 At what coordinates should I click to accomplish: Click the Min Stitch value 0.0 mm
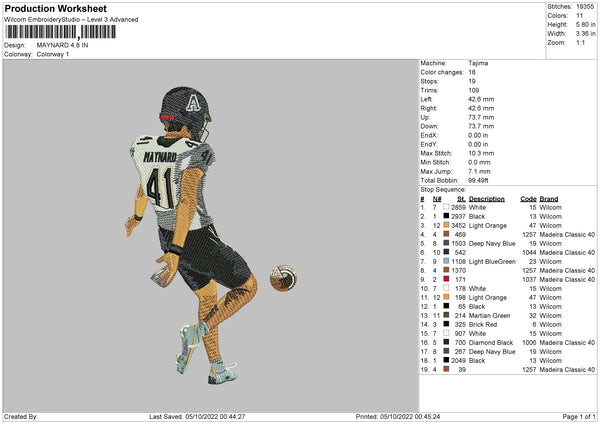[x=479, y=162]
